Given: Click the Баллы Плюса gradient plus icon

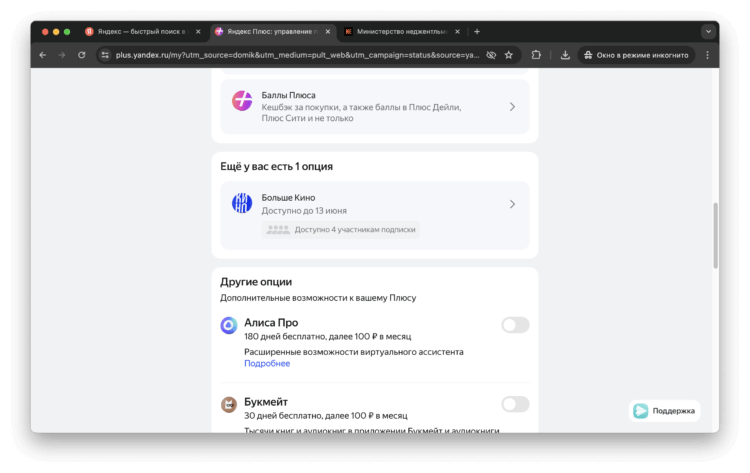Looking at the screenshot, I should (x=242, y=101).
